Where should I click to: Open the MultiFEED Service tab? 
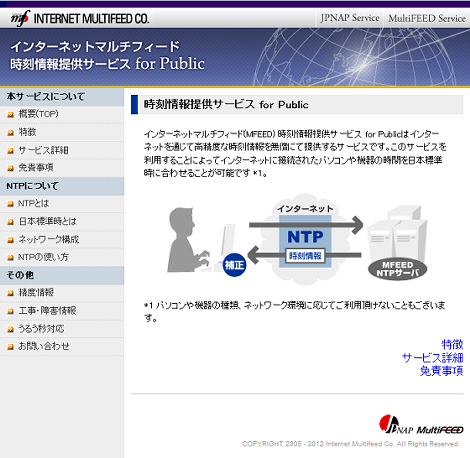[x=427, y=18]
